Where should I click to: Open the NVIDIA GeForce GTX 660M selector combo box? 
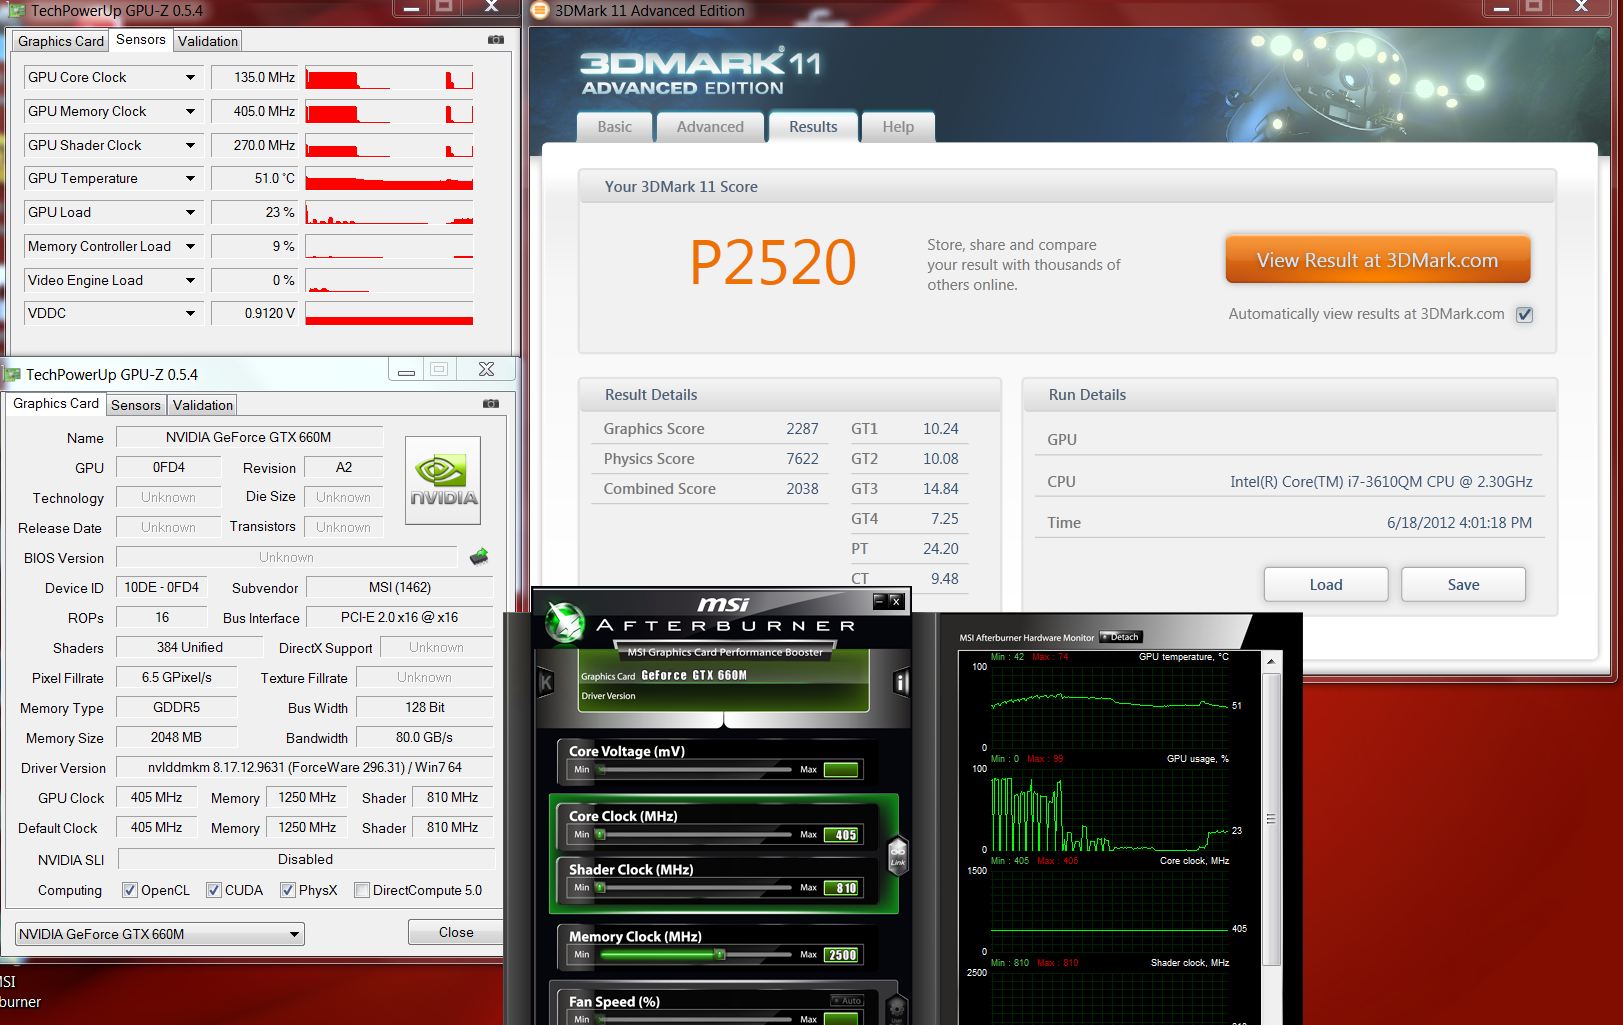coord(159,934)
